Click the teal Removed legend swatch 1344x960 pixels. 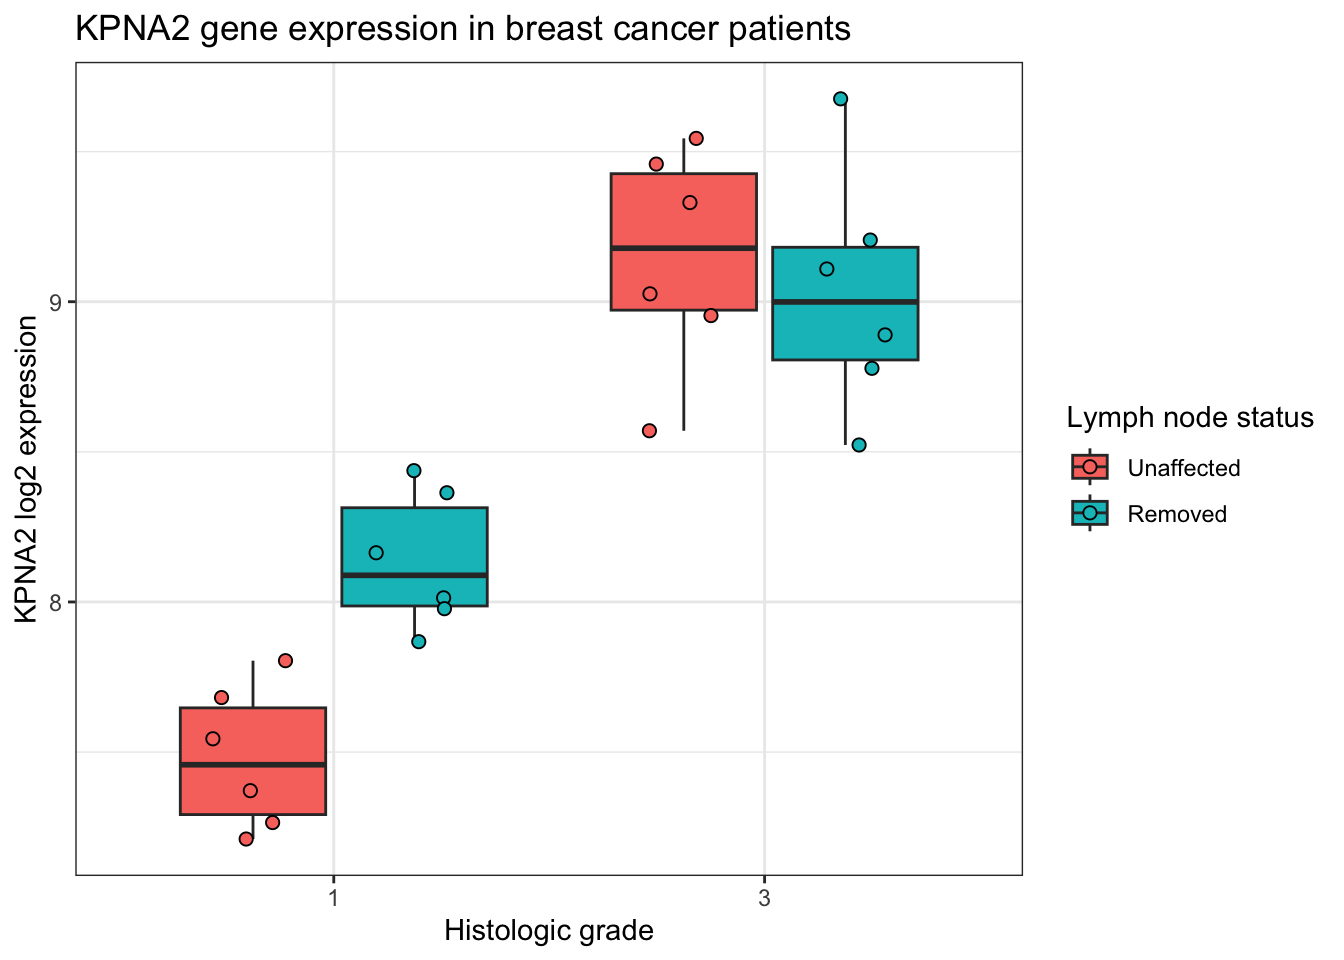[x=1090, y=513]
